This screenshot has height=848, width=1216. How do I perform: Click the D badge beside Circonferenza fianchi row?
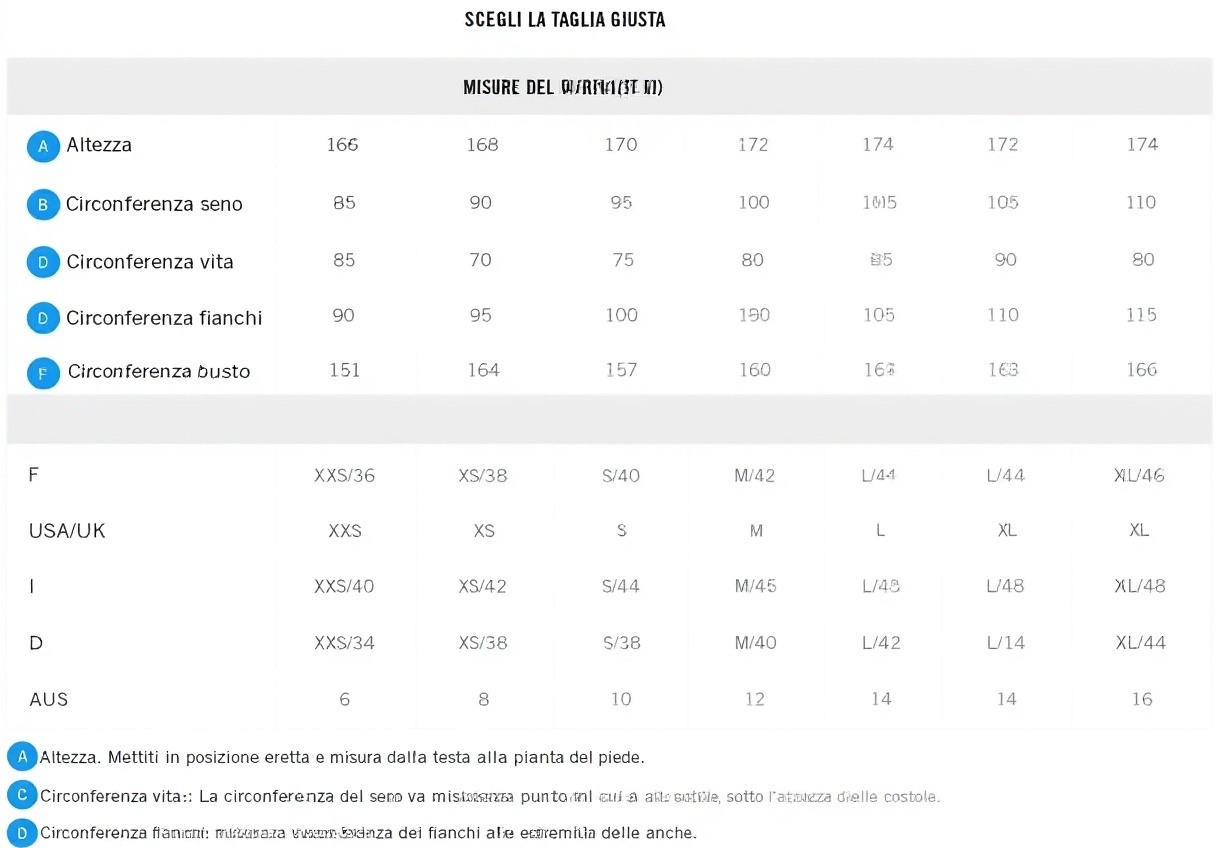tap(43, 319)
